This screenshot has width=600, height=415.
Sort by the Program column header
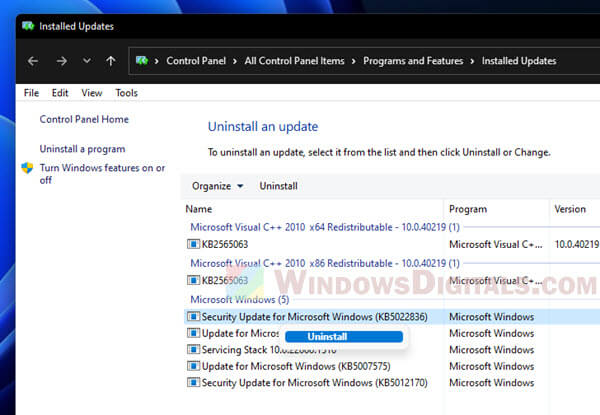coord(468,209)
